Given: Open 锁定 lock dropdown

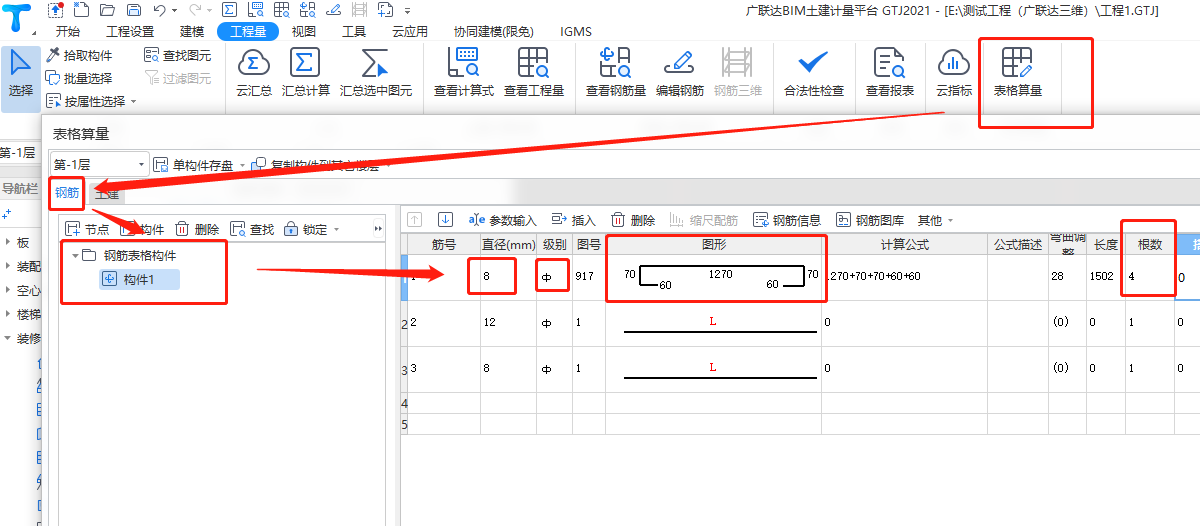Looking at the screenshot, I should (x=311, y=229).
